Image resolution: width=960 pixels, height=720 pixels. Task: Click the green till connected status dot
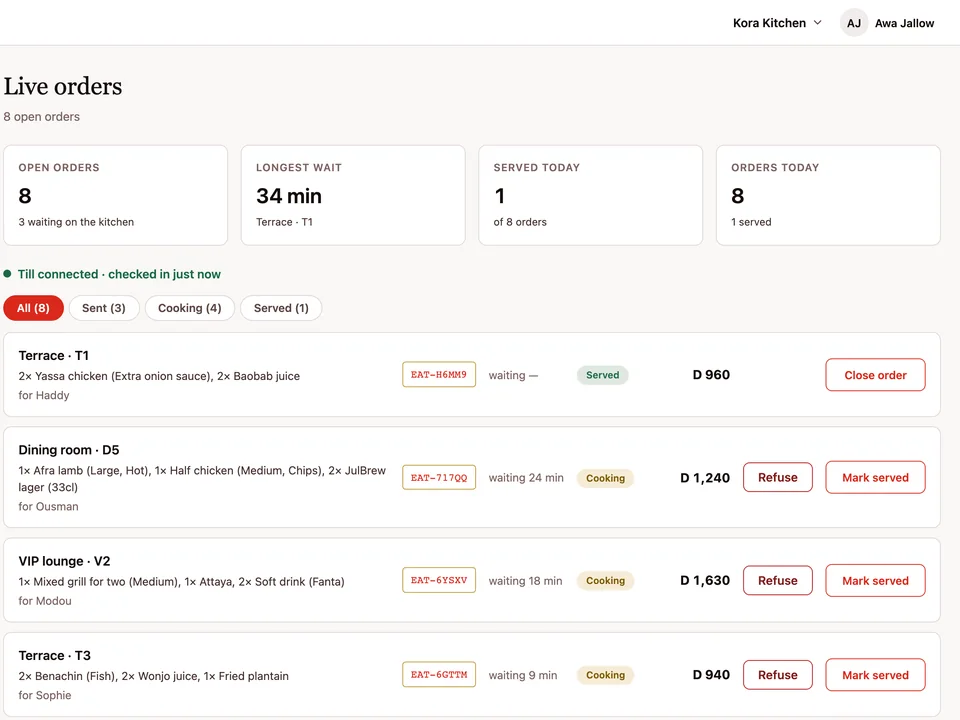pos(7,274)
